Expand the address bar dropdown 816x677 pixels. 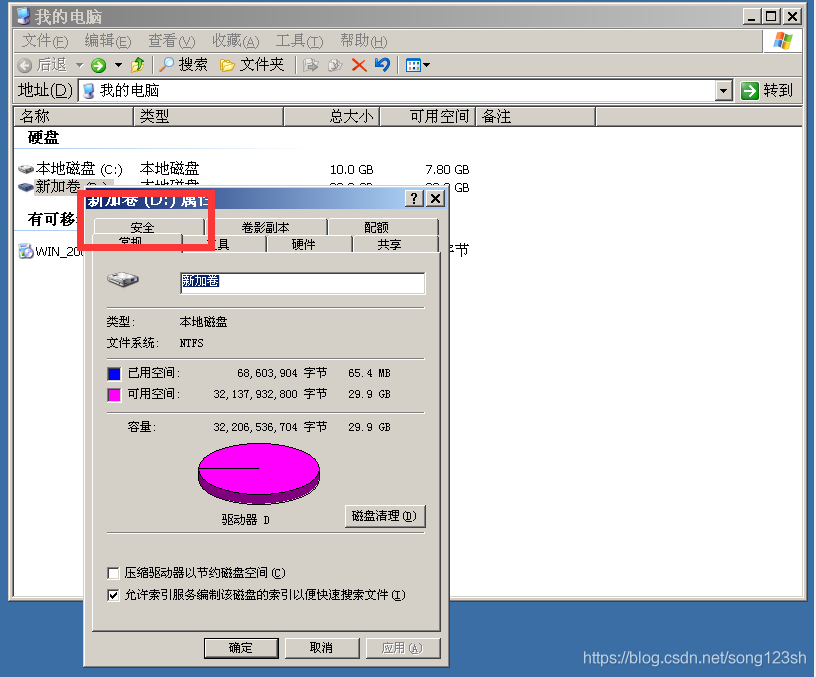tap(723, 91)
